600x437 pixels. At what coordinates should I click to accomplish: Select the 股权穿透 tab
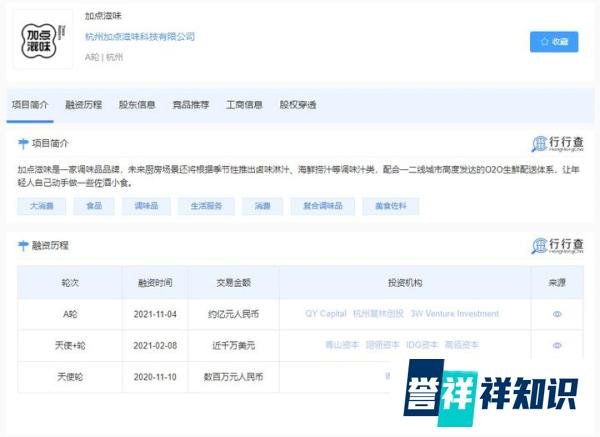coord(298,105)
